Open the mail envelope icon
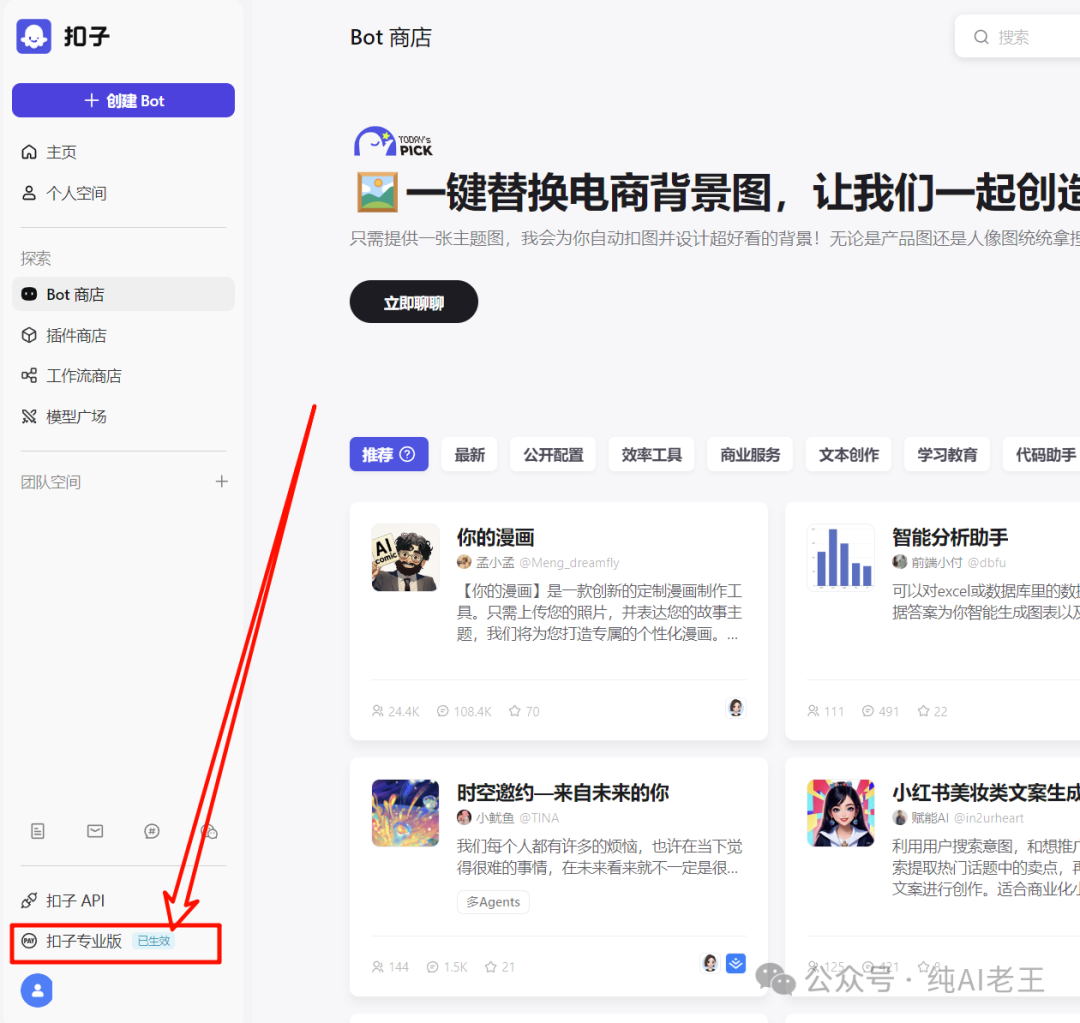The image size is (1080, 1023). 95,831
